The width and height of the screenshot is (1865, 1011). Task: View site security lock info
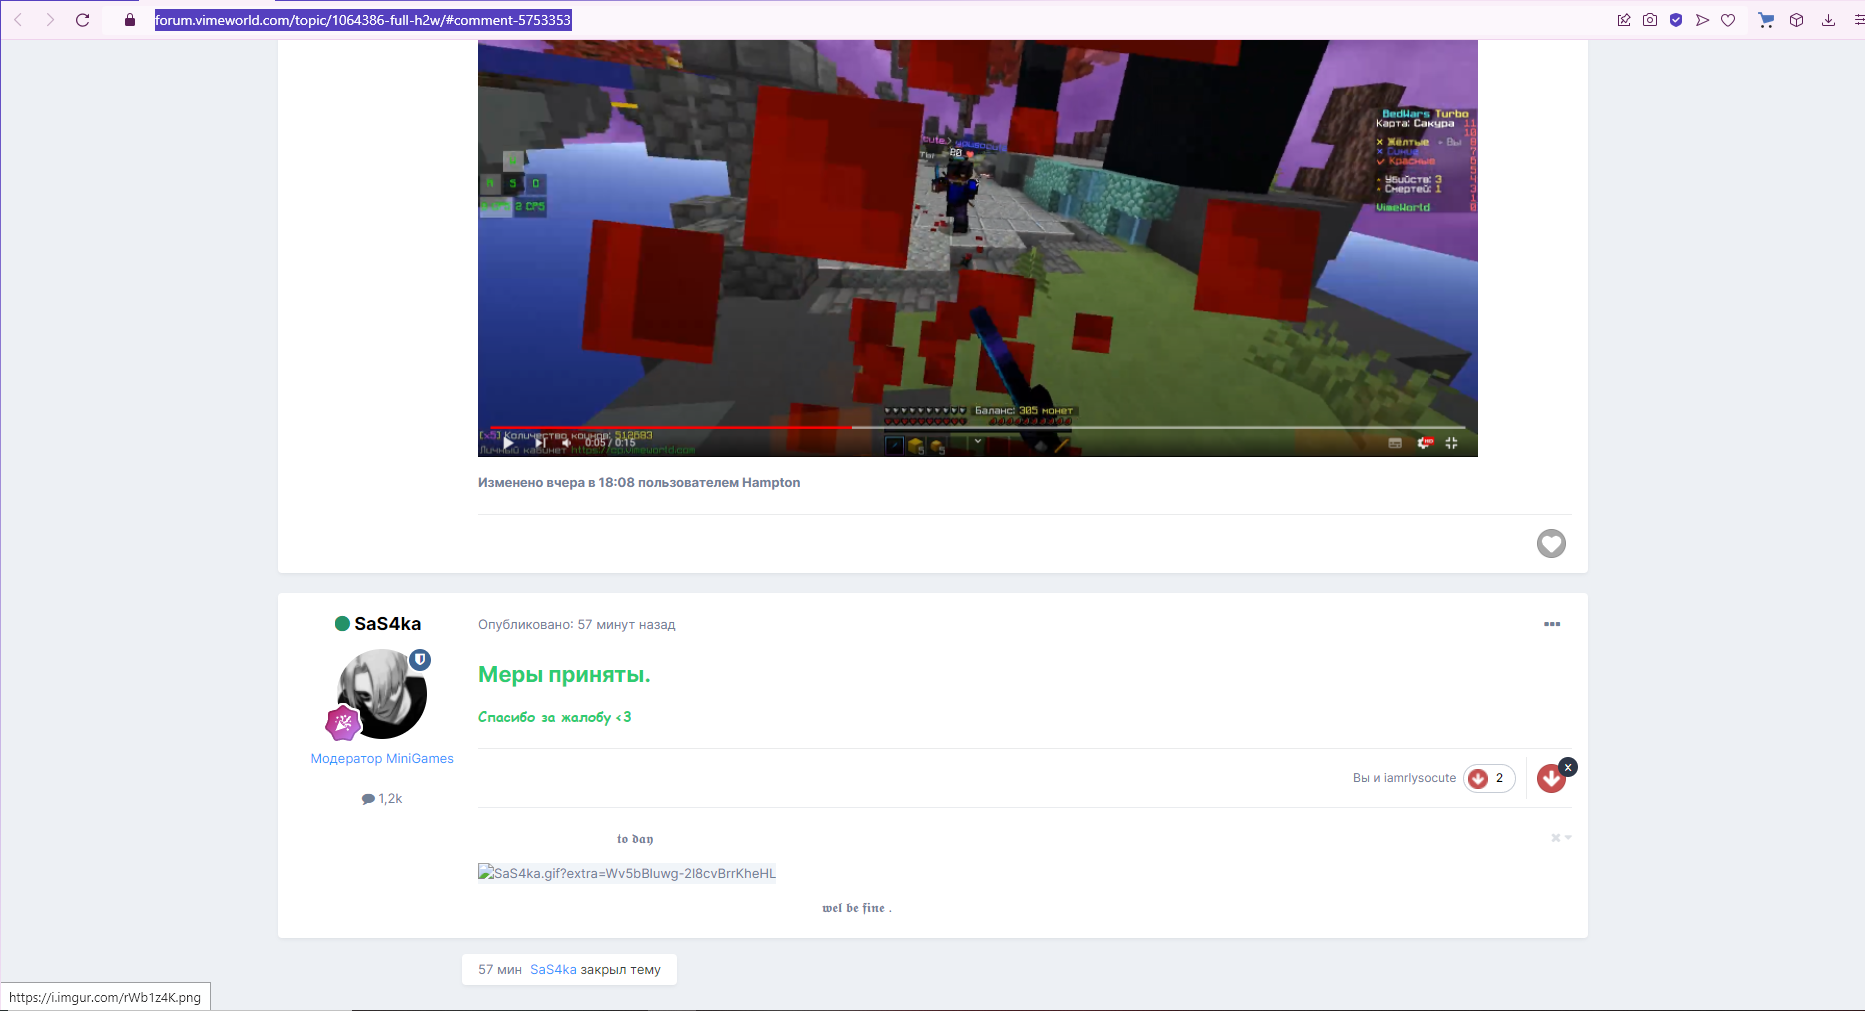click(130, 20)
